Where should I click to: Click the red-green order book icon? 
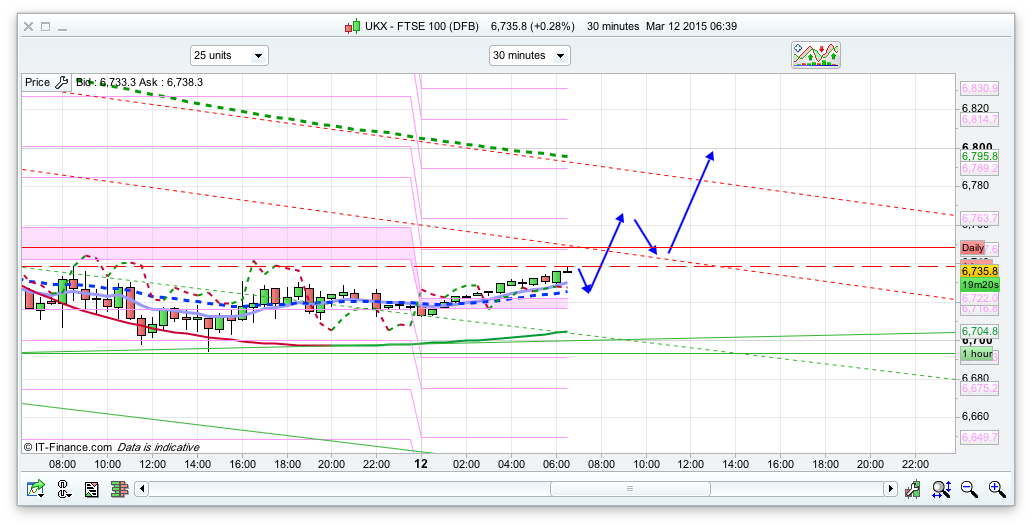[118, 489]
